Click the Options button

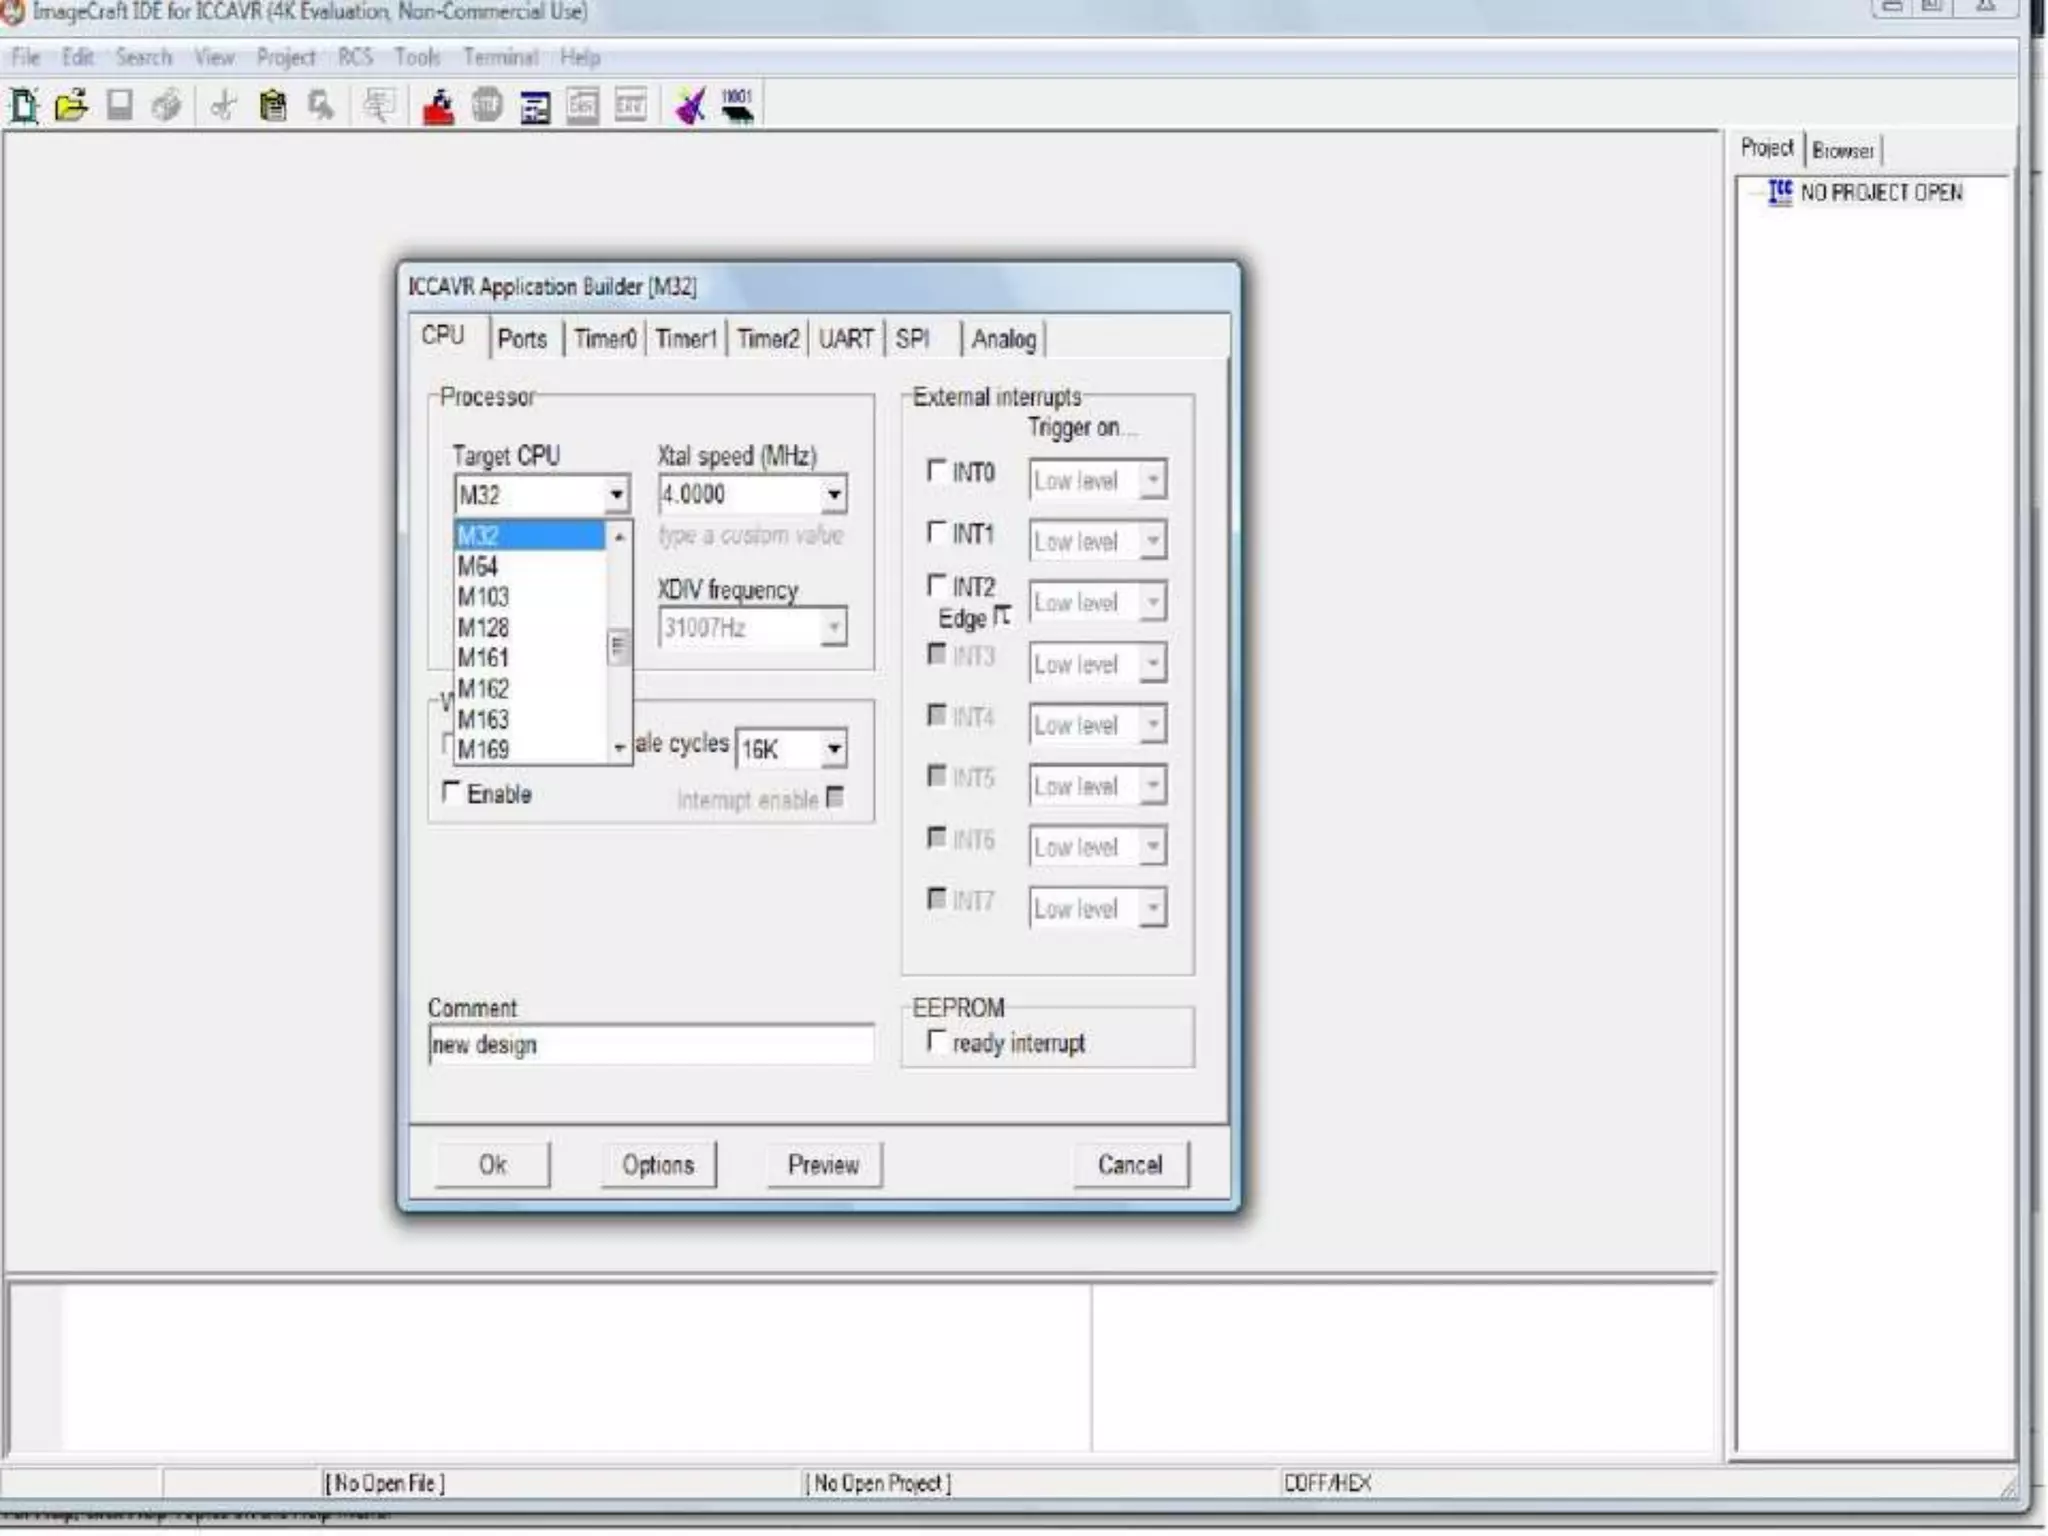click(658, 1164)
